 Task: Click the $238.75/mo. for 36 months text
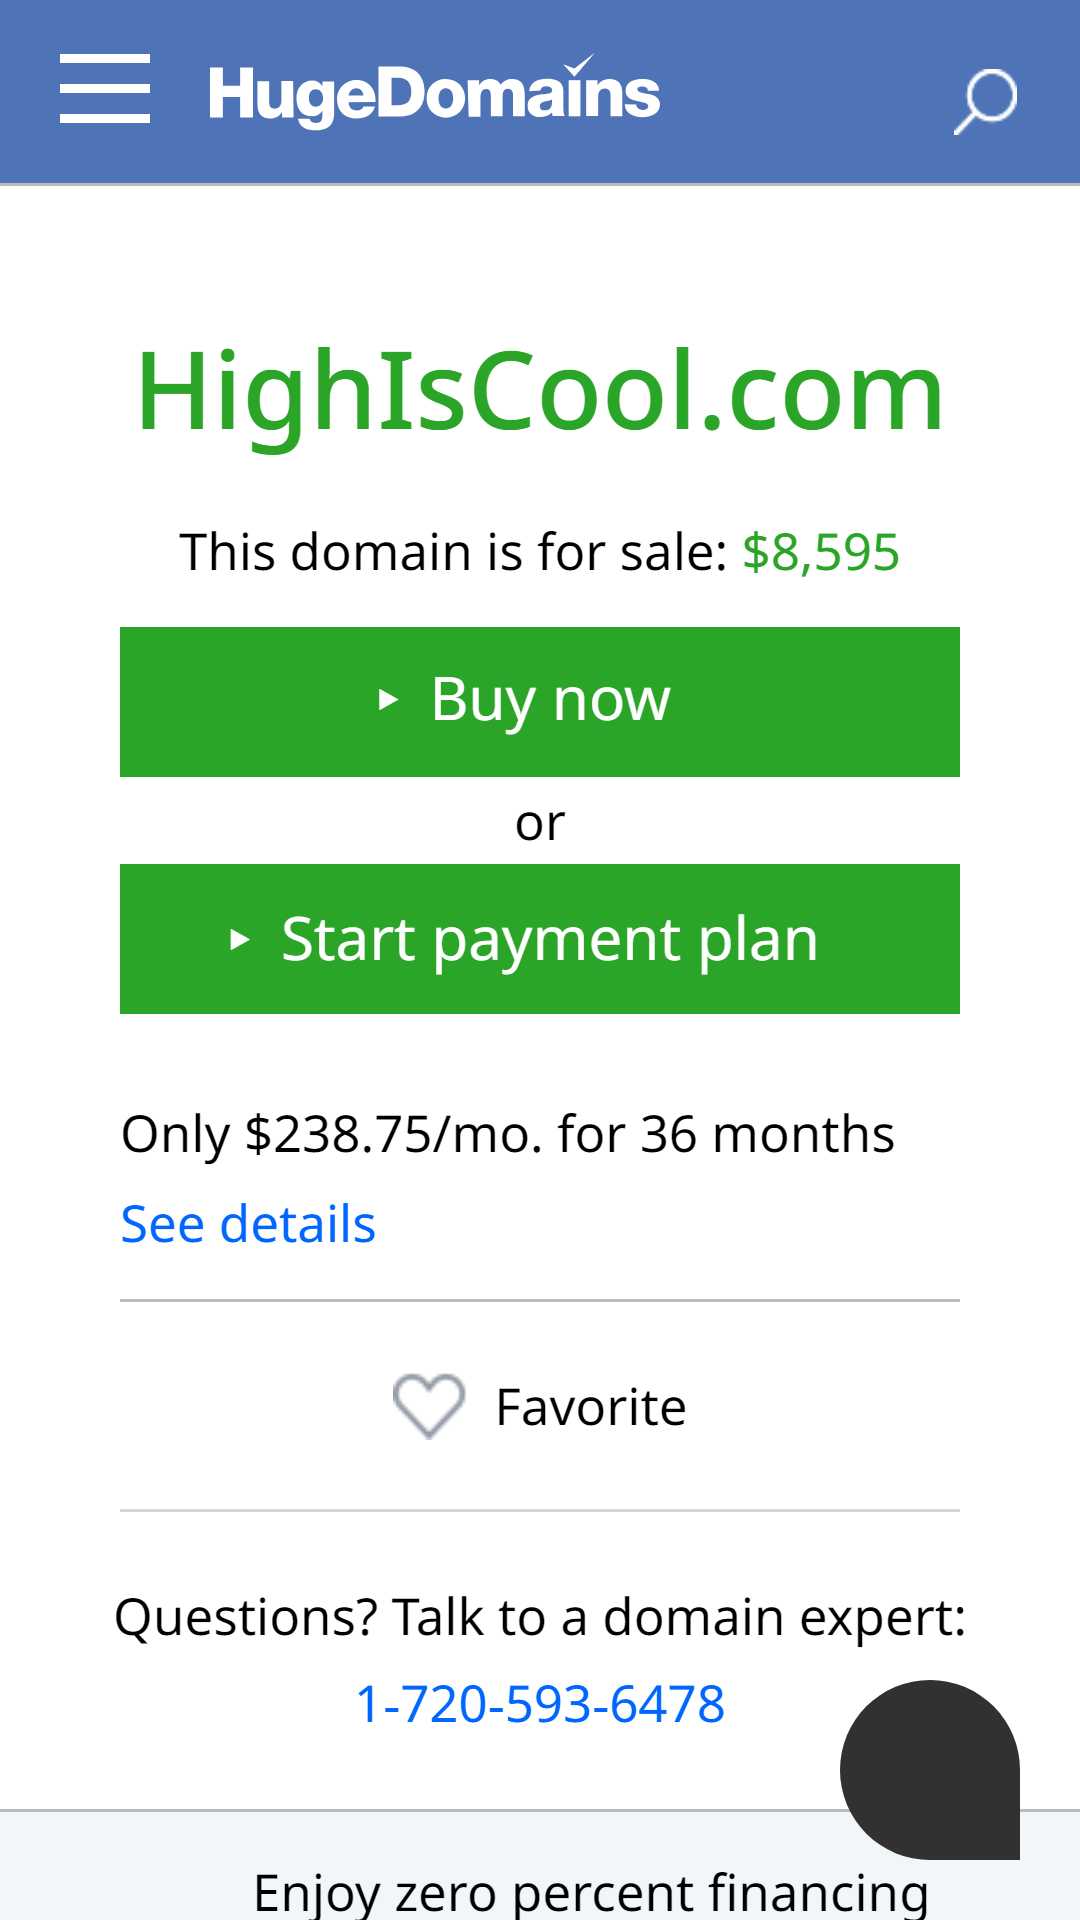coord(570,1135)
